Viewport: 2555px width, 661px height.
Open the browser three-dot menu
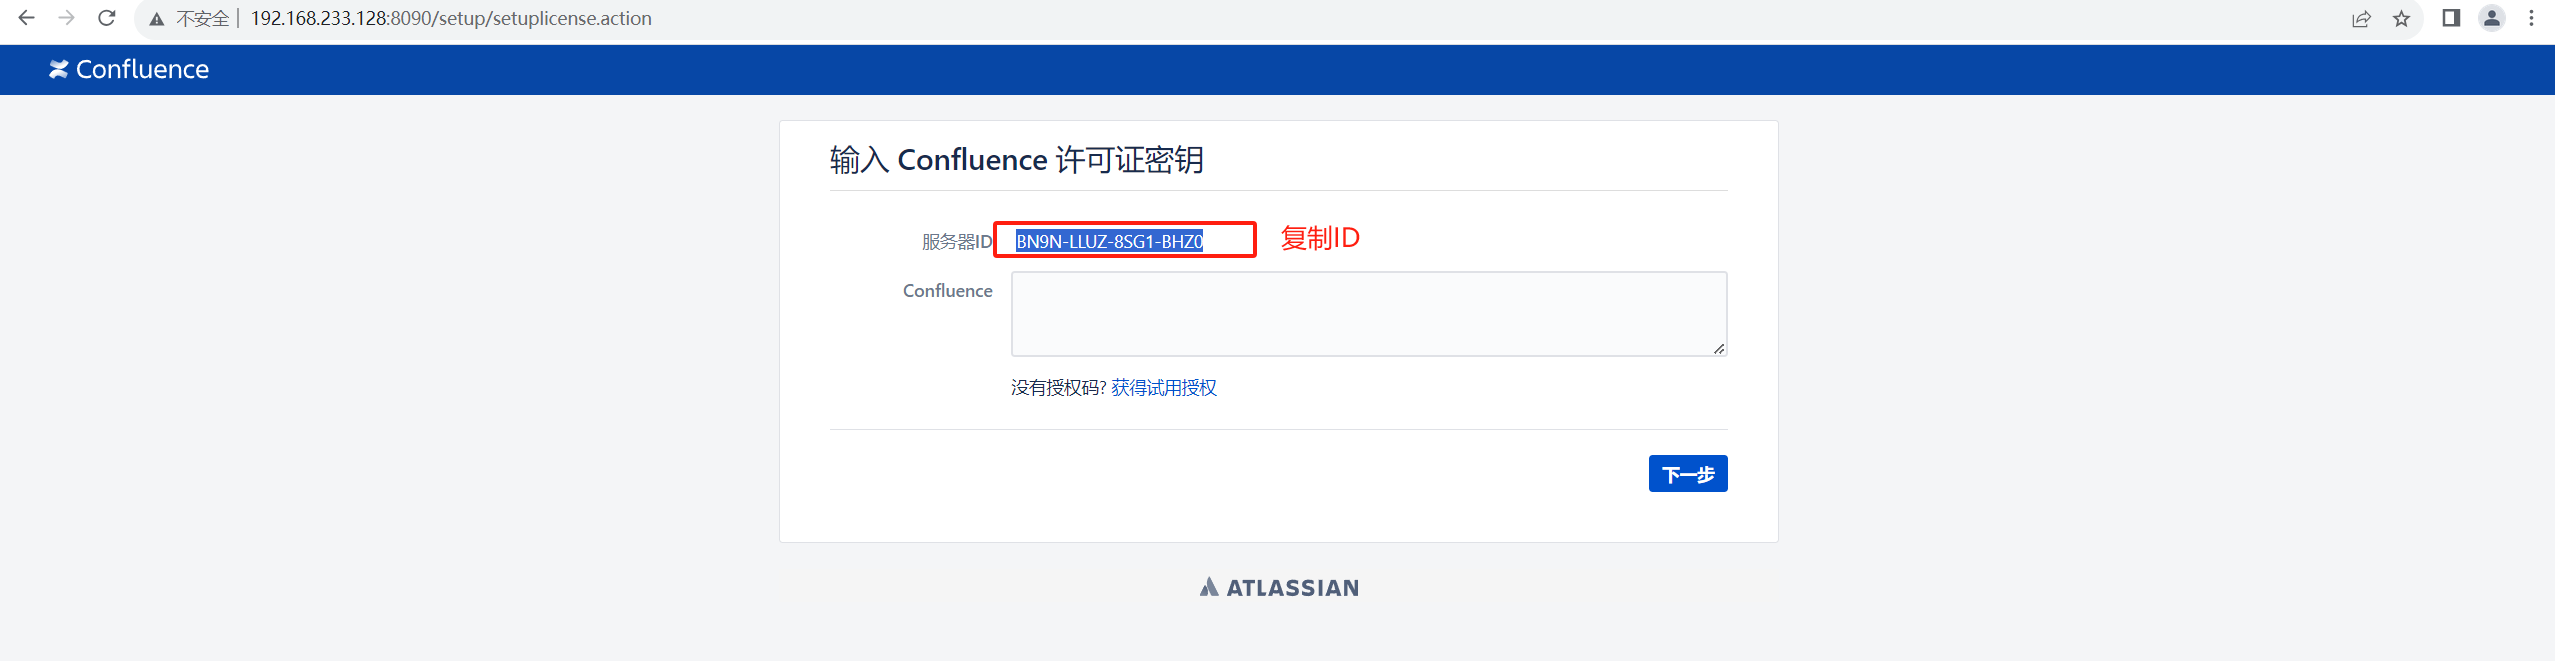pos(2531,18)
